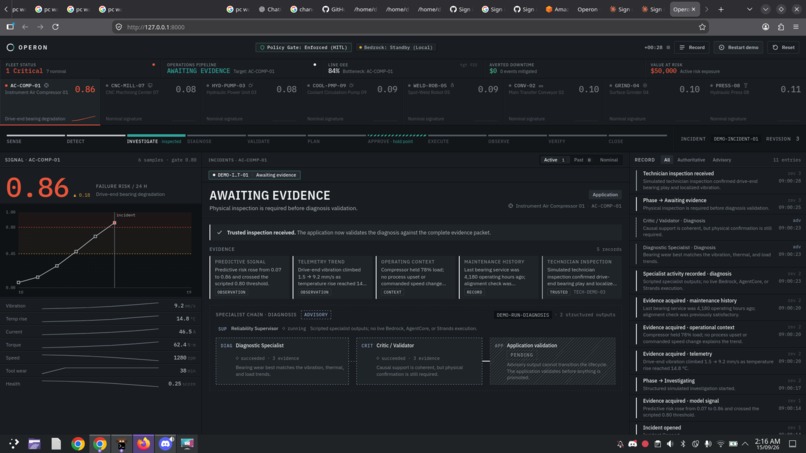Open the Diagnostic Specialist card
The width and height of the screenshot is (806, 453).
[282, 361]
